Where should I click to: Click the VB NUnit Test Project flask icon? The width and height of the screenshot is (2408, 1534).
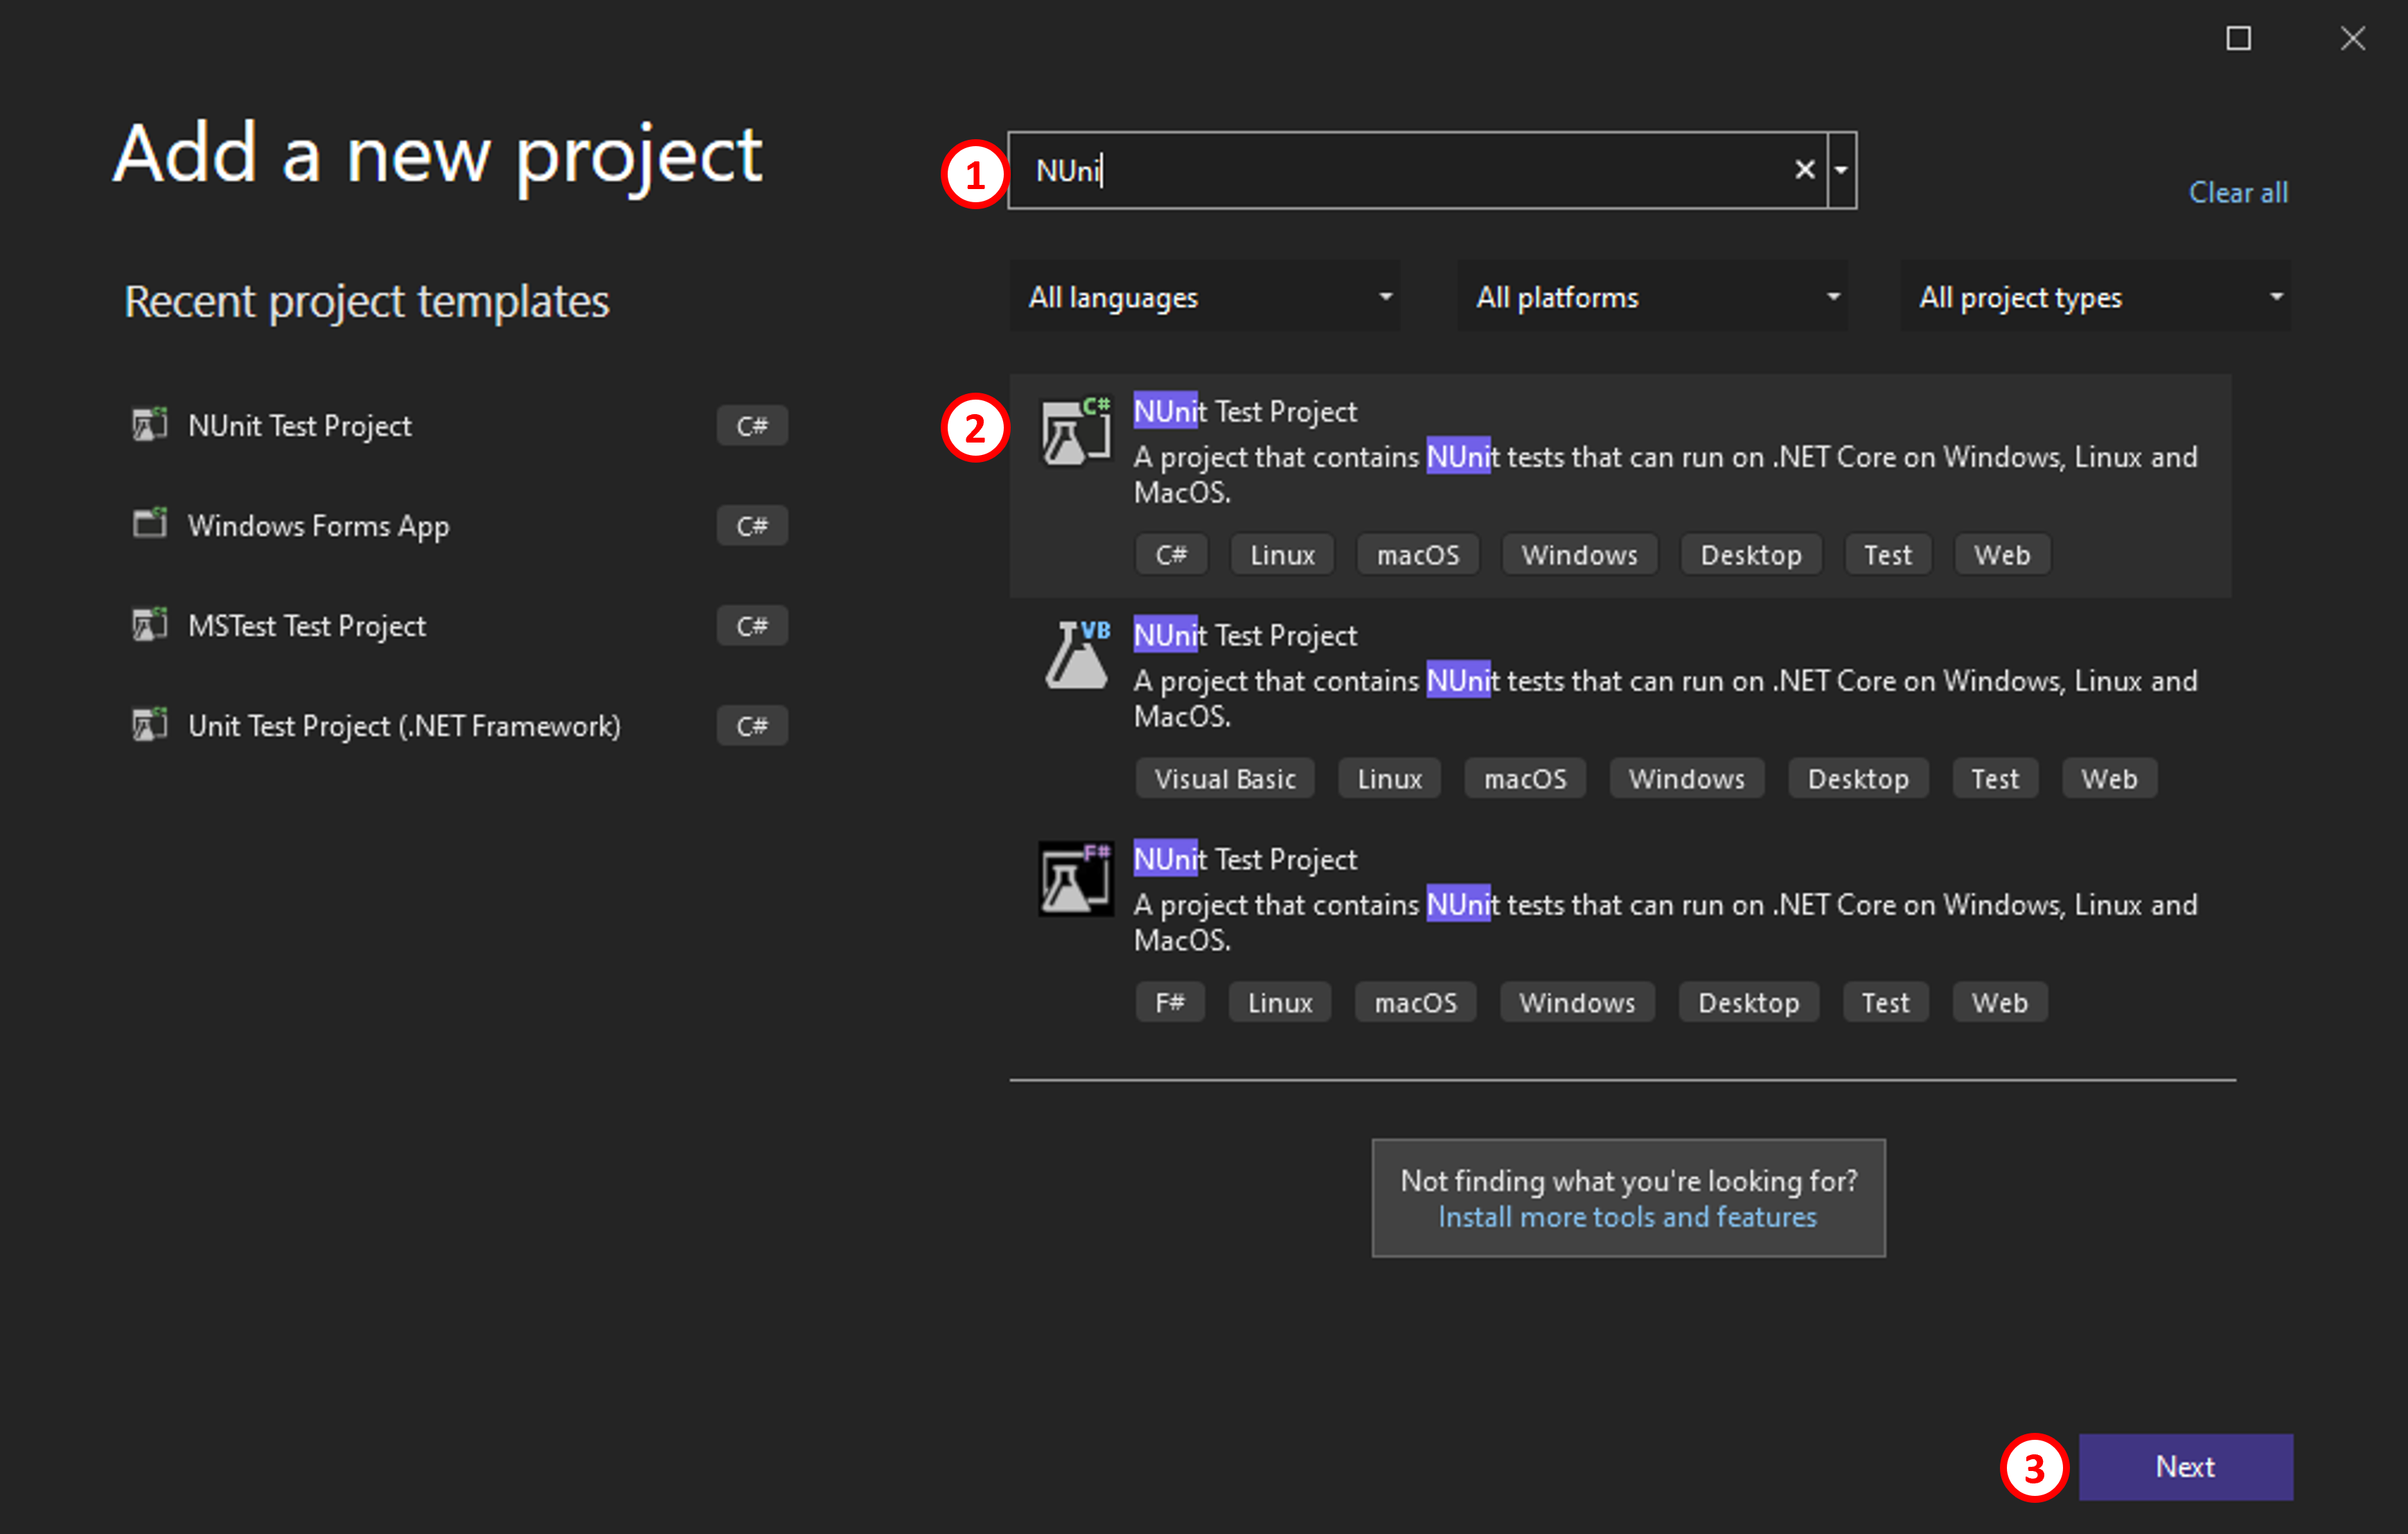[x=1077, y=654]
